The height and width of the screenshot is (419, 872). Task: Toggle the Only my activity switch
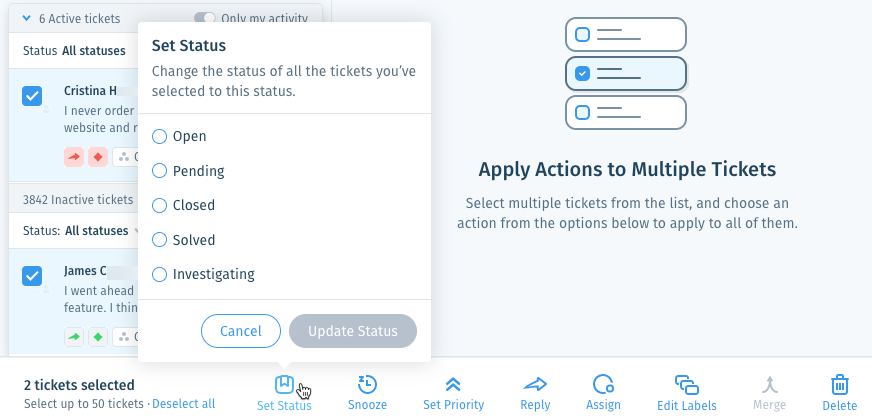tap(204, 18)
